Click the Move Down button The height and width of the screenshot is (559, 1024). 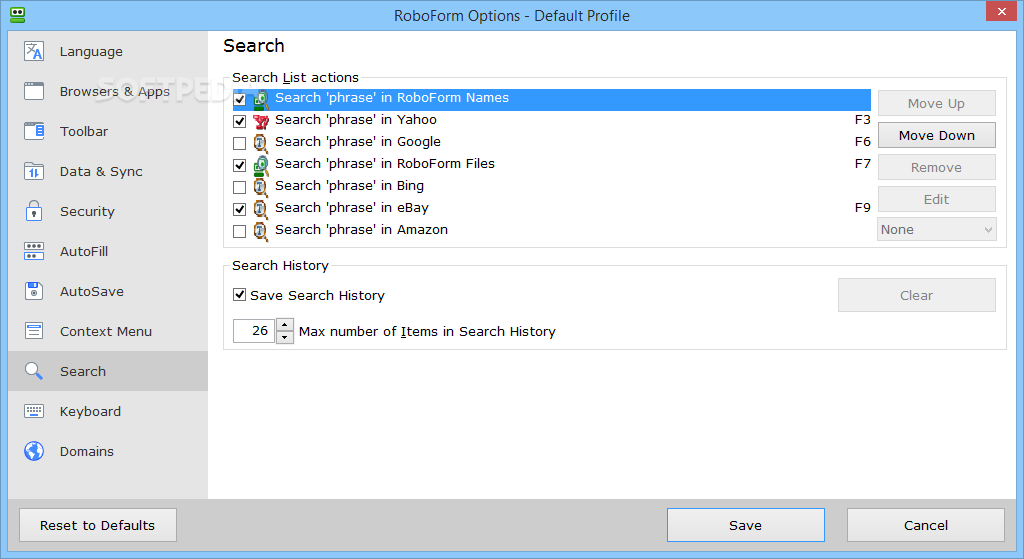(x=936, y=135)
